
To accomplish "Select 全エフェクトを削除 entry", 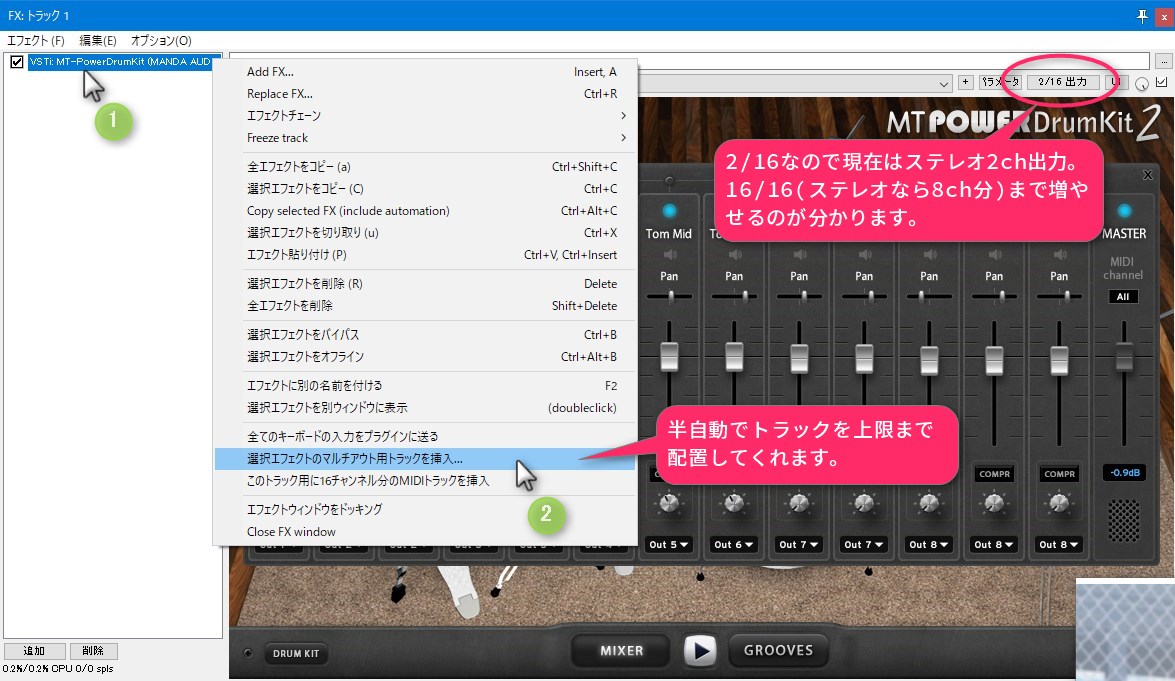I will point(426,306).
